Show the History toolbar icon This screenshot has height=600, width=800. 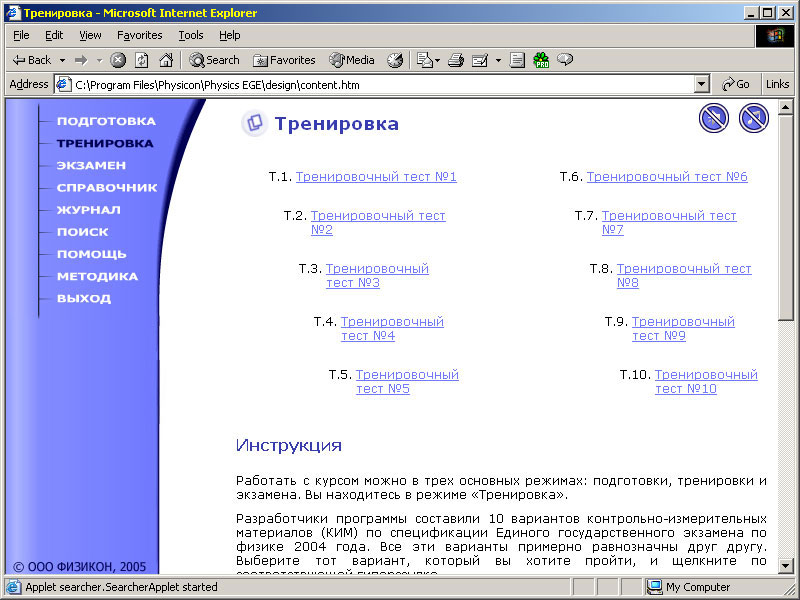point(395,60)
